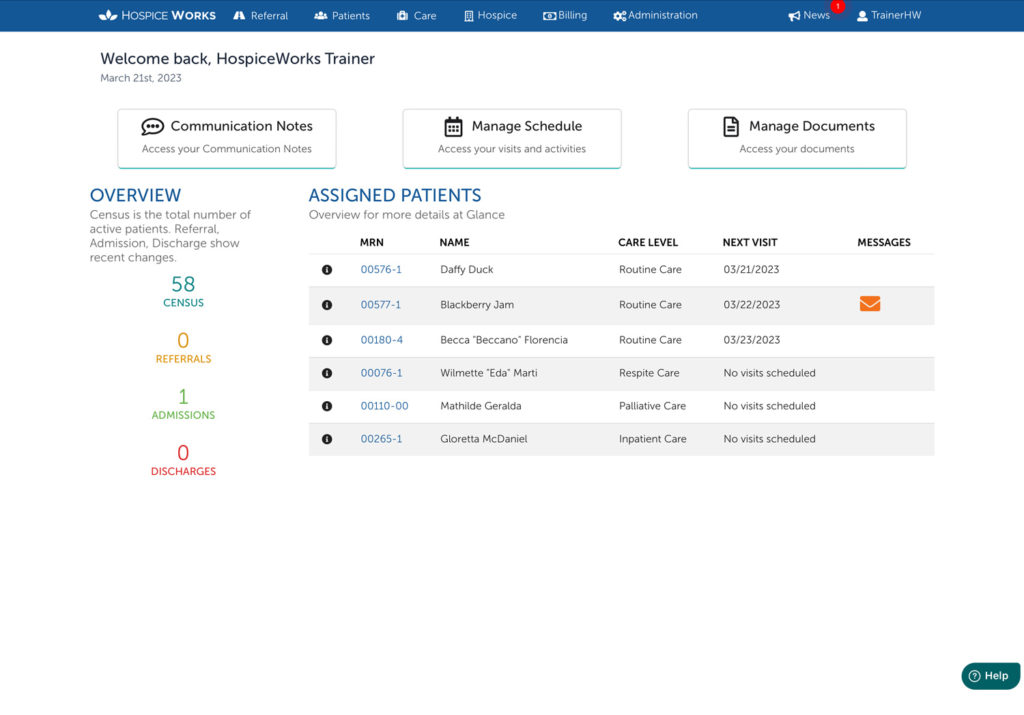Click the info icon for Wilmette "Eda" Marti
Screen dimensions: 1024x715
[327, 373]
